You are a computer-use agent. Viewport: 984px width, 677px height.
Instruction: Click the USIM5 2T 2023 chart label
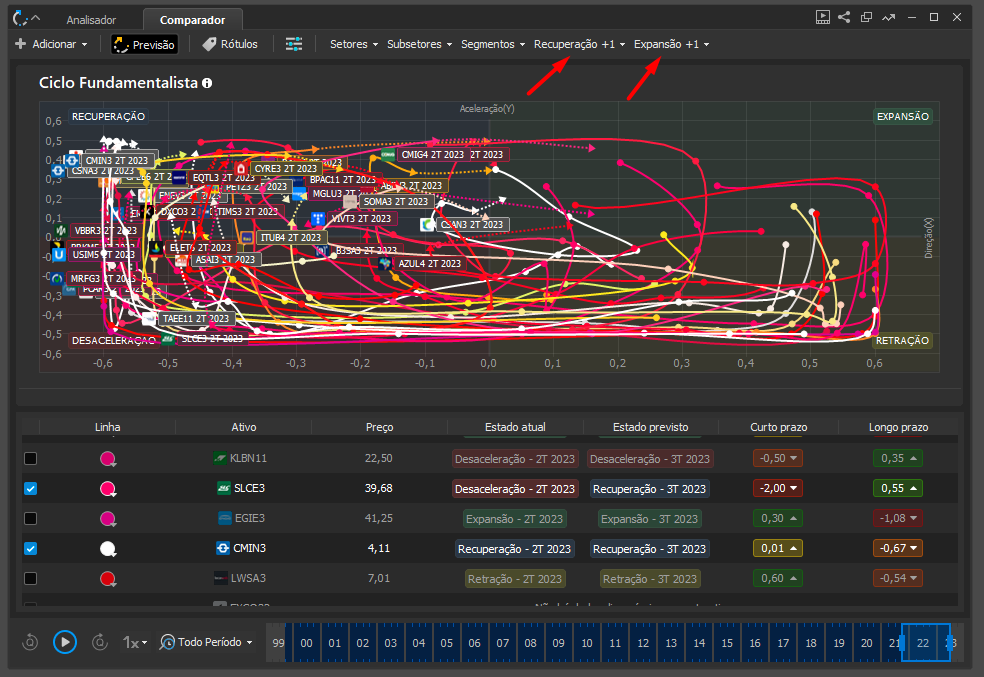pyautogui.click(x=104, y=255)
